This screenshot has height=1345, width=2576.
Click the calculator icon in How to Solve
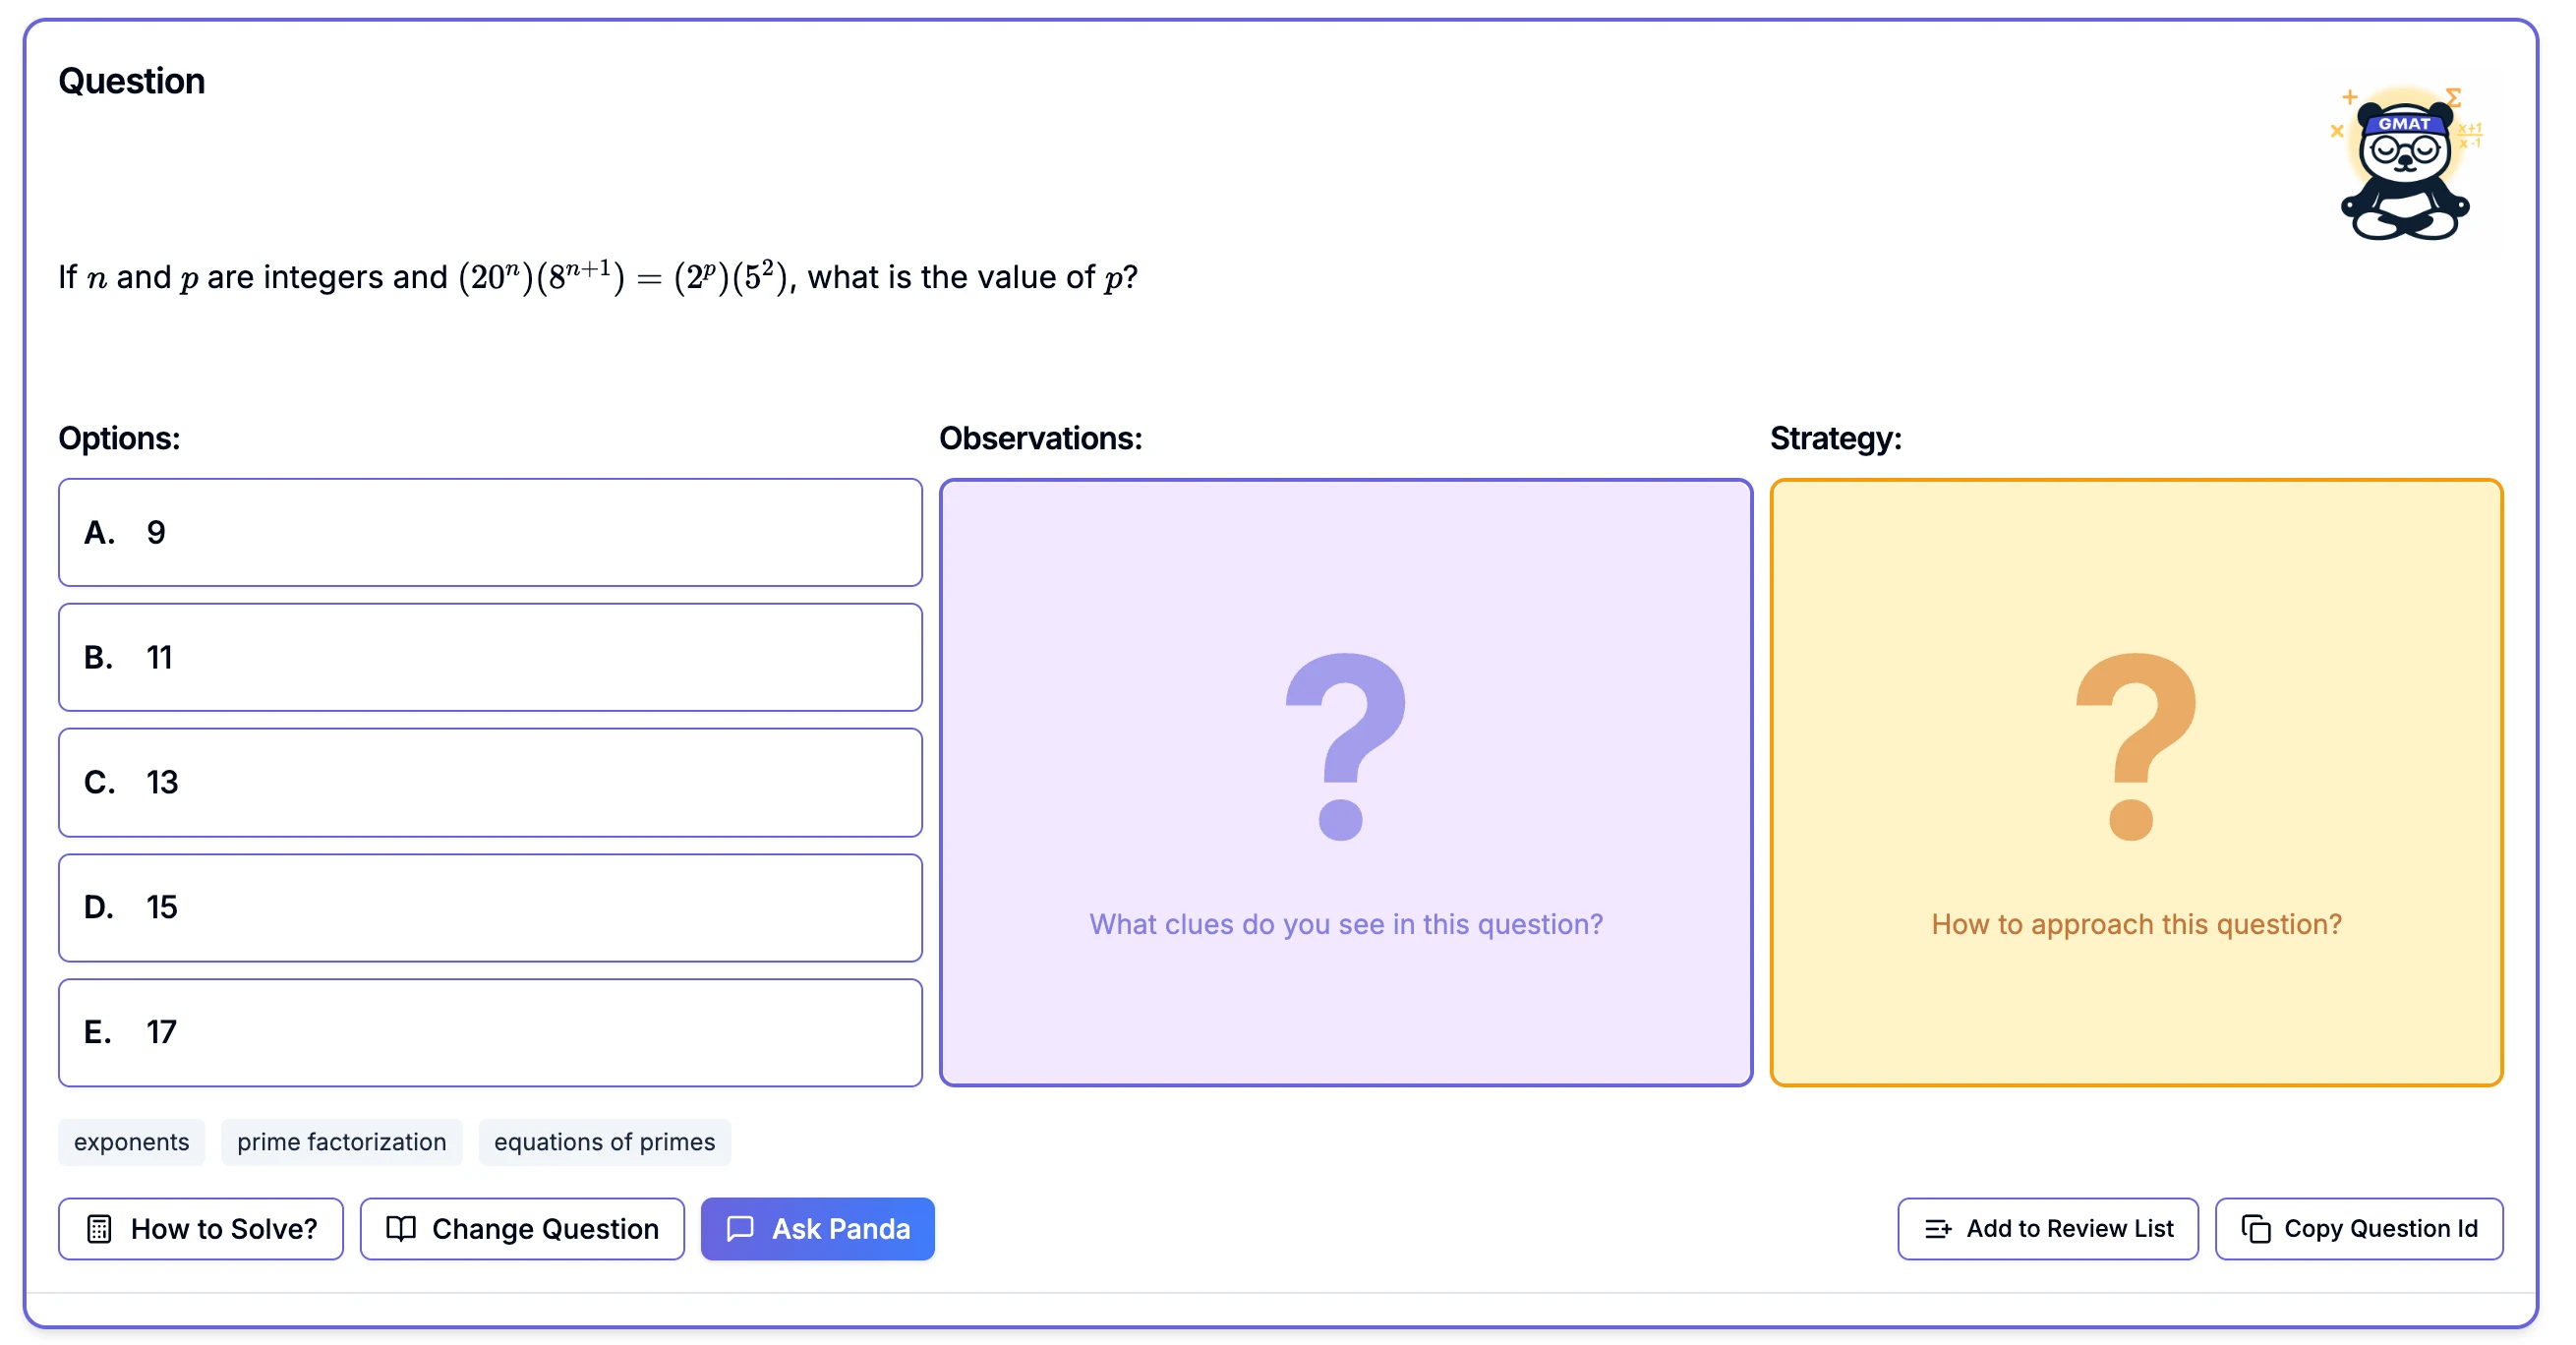pos(99,1228)
